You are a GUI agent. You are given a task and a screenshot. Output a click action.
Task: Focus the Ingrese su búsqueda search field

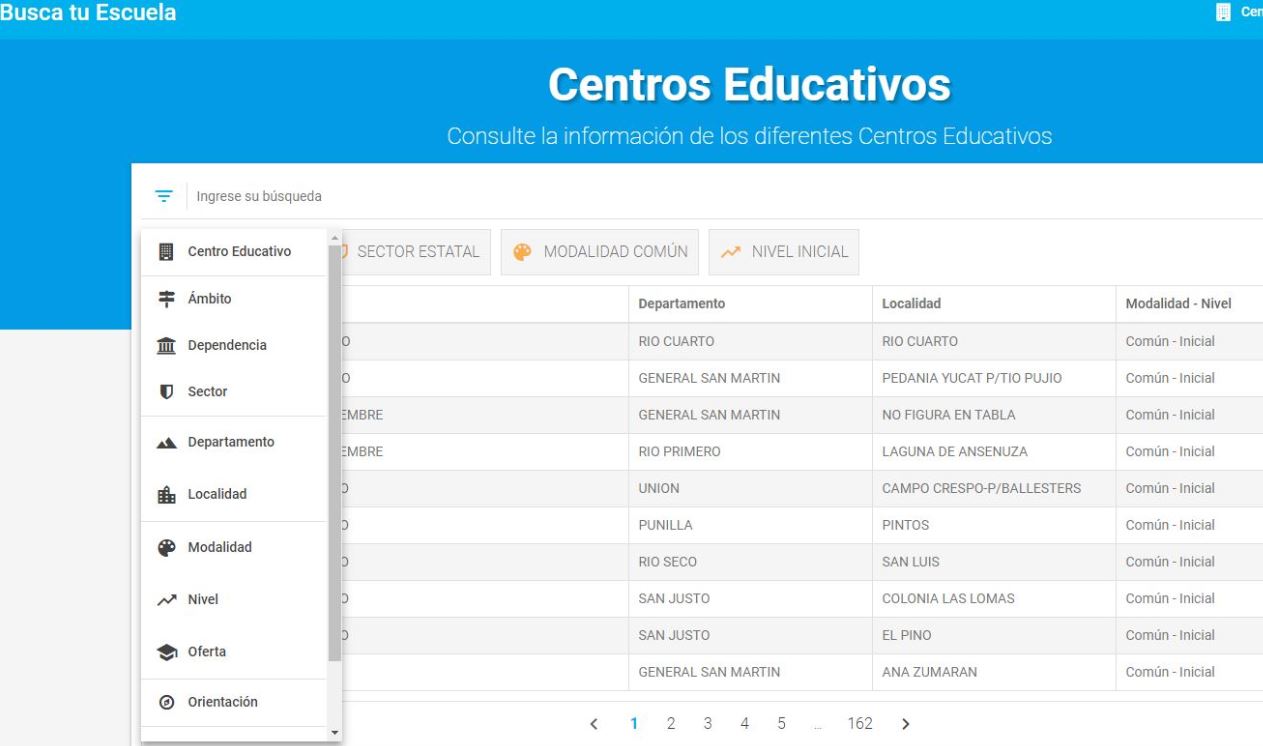[725, 196]
